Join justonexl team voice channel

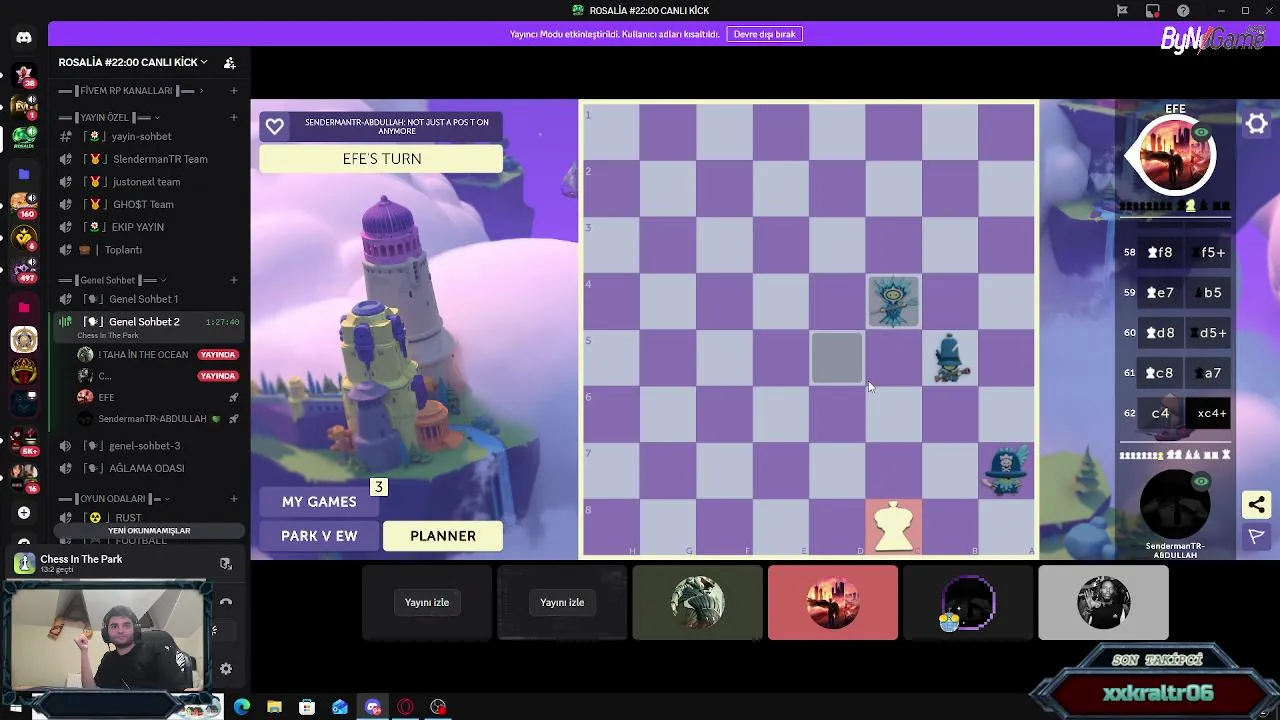click(149, 182)
